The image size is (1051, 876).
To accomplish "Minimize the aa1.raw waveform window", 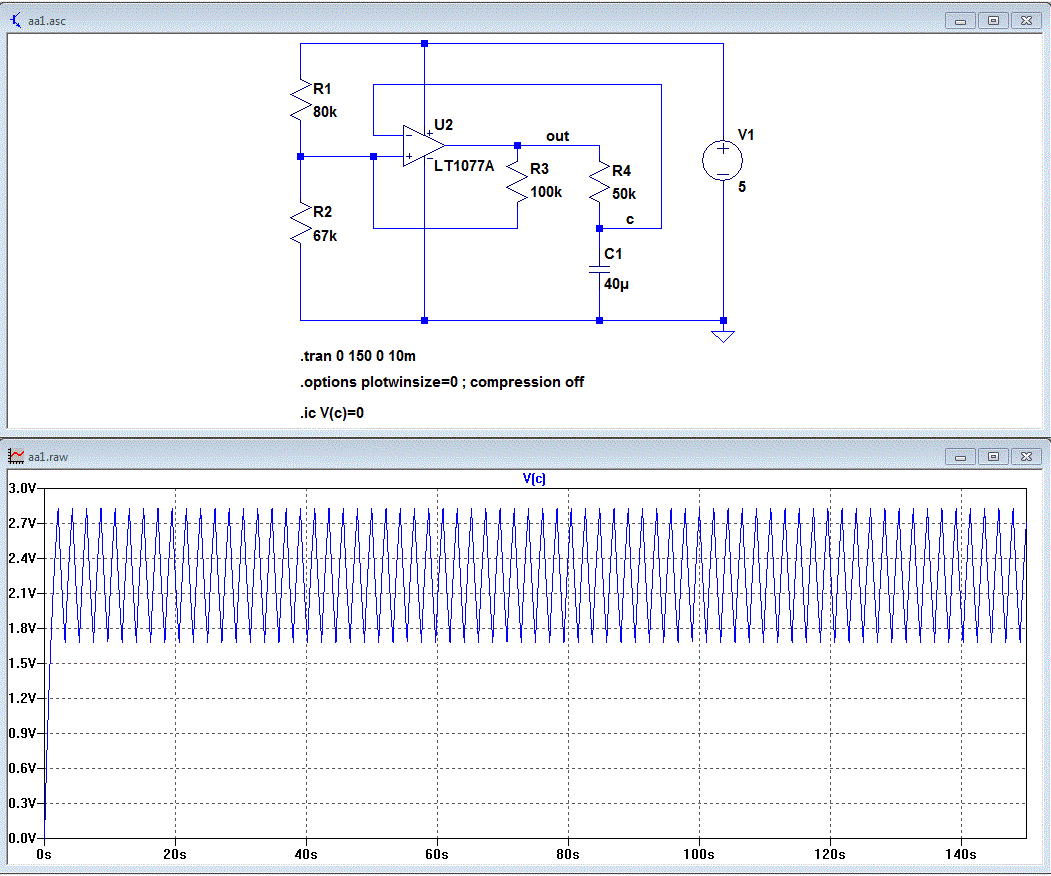I will click(961, 456).
